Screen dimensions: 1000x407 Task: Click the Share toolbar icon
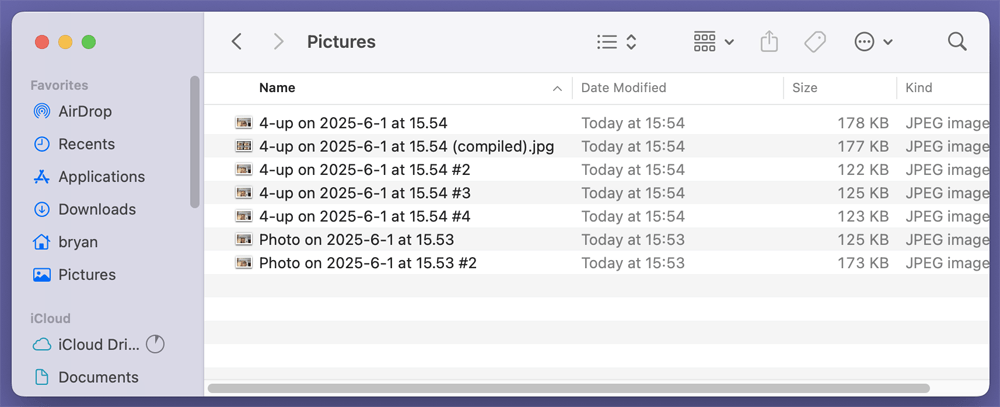(769, 41)
